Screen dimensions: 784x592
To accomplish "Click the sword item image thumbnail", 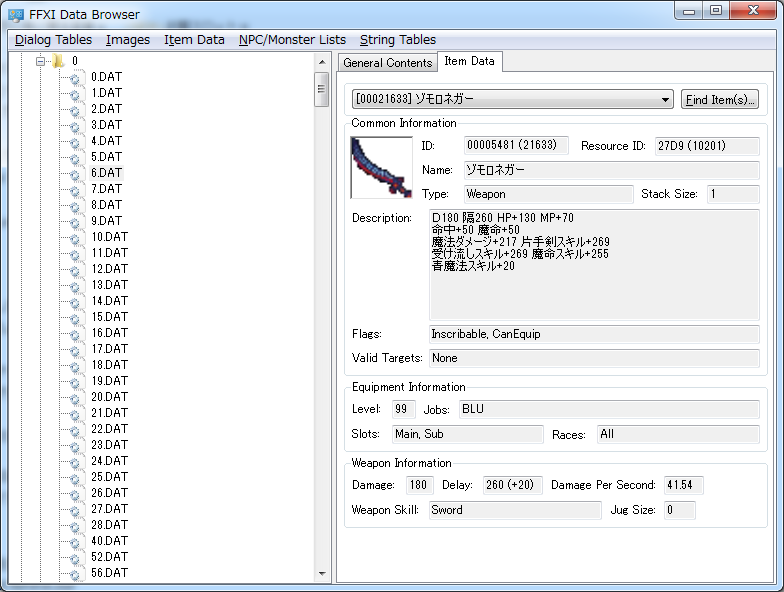I will [382, 168].
